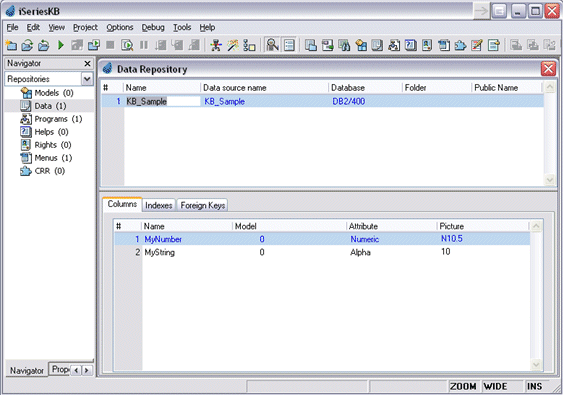Open the Help menu
This screenshot has height=395, width=563.
[207, 27]
